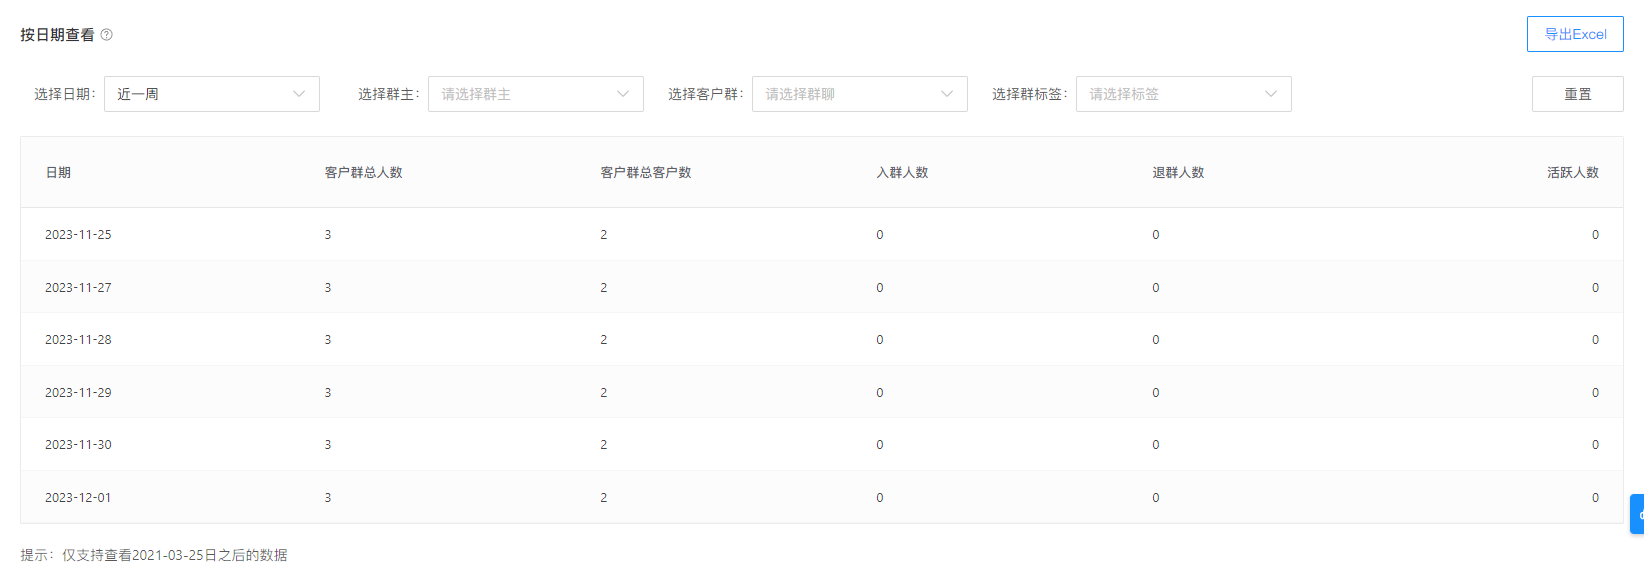Click the chevron arrow in 近一周 selector

point(299,94)
